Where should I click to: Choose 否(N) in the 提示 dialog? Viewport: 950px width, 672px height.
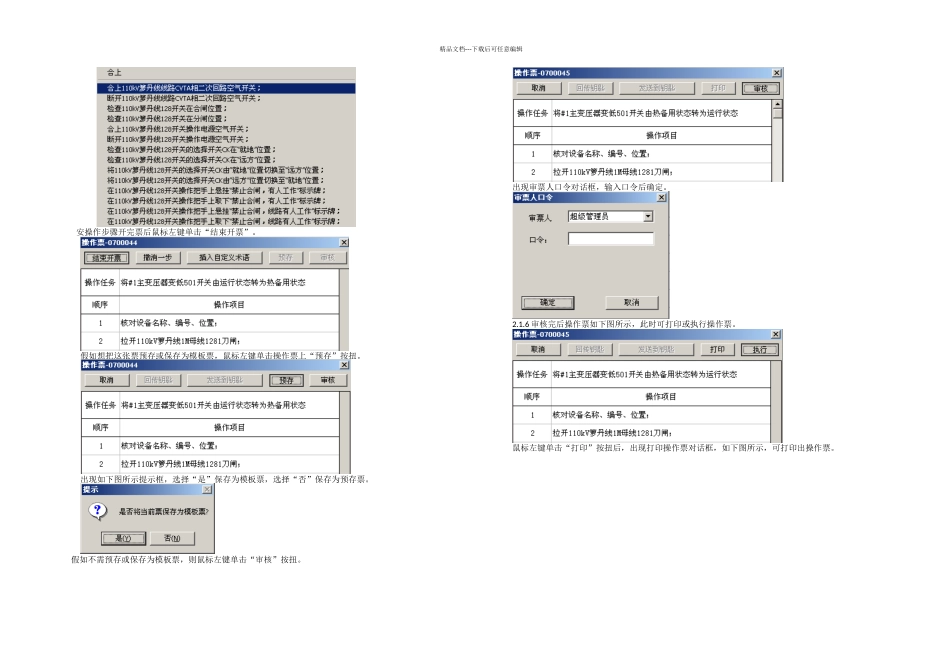pos(172,538)
